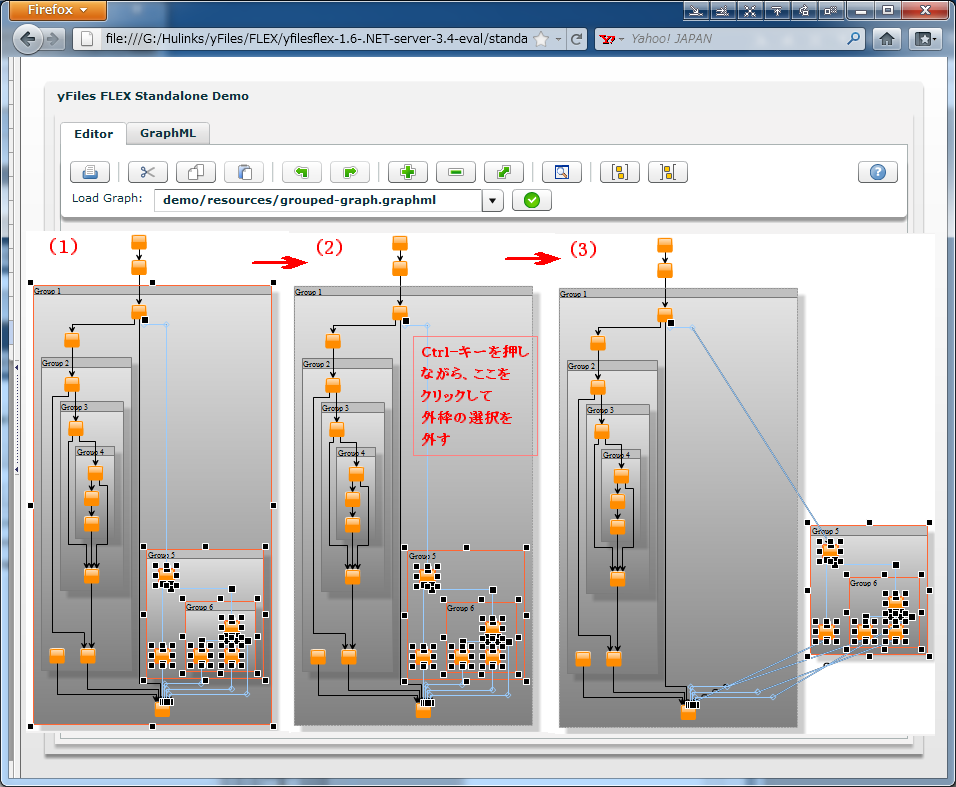Expand the Load Graph dropdown list
The width and height of the screenshot is (956, 787).
point(492,201)
